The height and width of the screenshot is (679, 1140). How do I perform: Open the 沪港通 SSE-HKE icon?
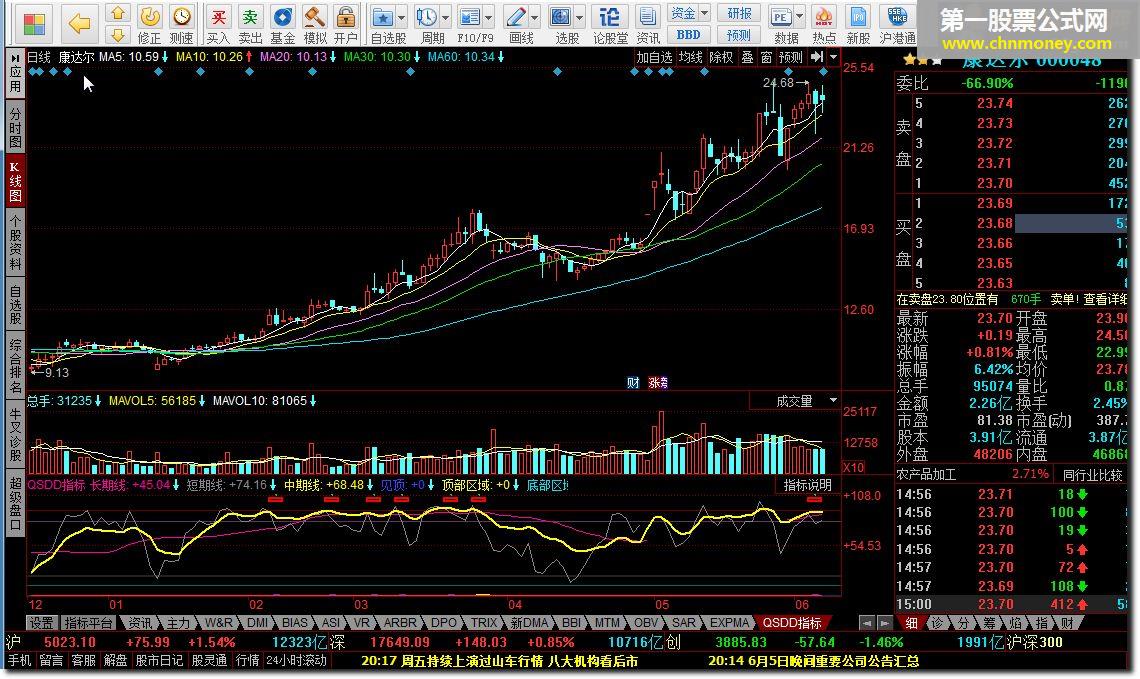(x=898, y=24)
